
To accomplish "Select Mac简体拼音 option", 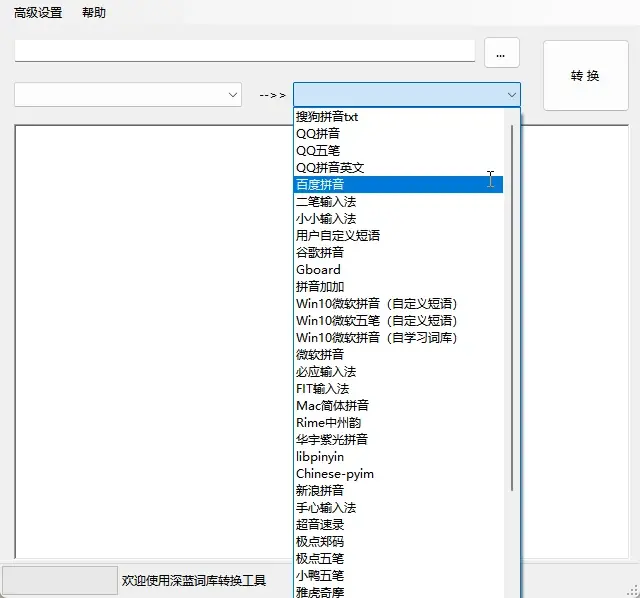I will [x=332, y=406].
